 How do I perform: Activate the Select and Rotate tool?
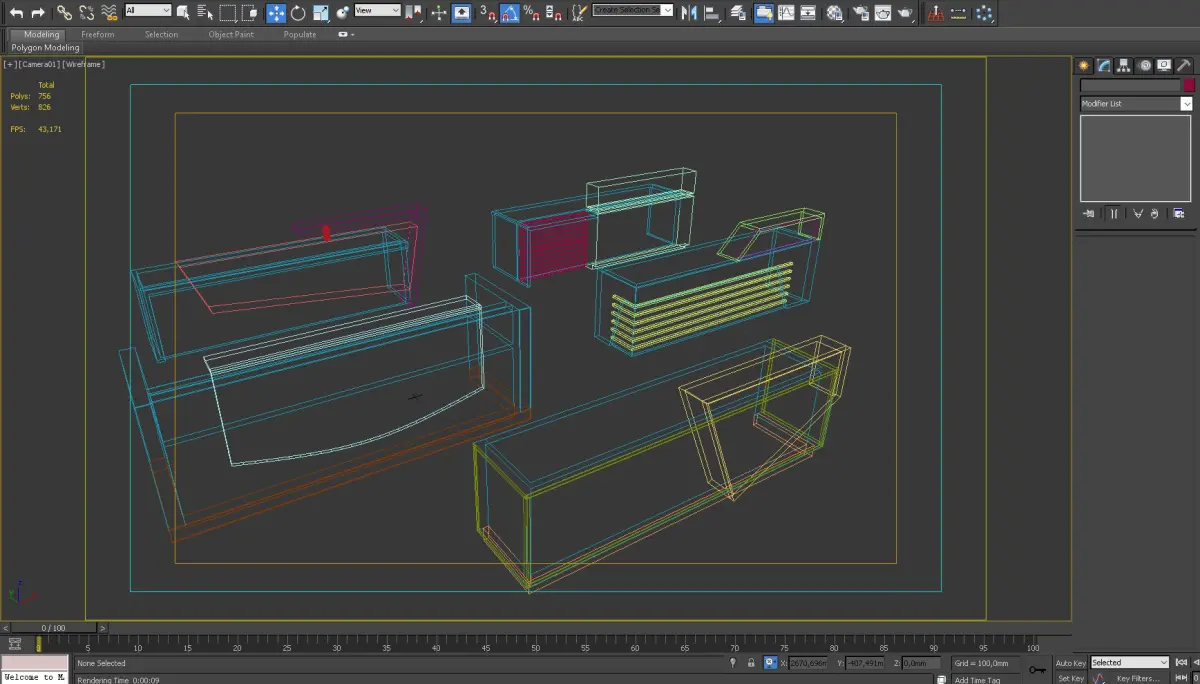[298, 13]
